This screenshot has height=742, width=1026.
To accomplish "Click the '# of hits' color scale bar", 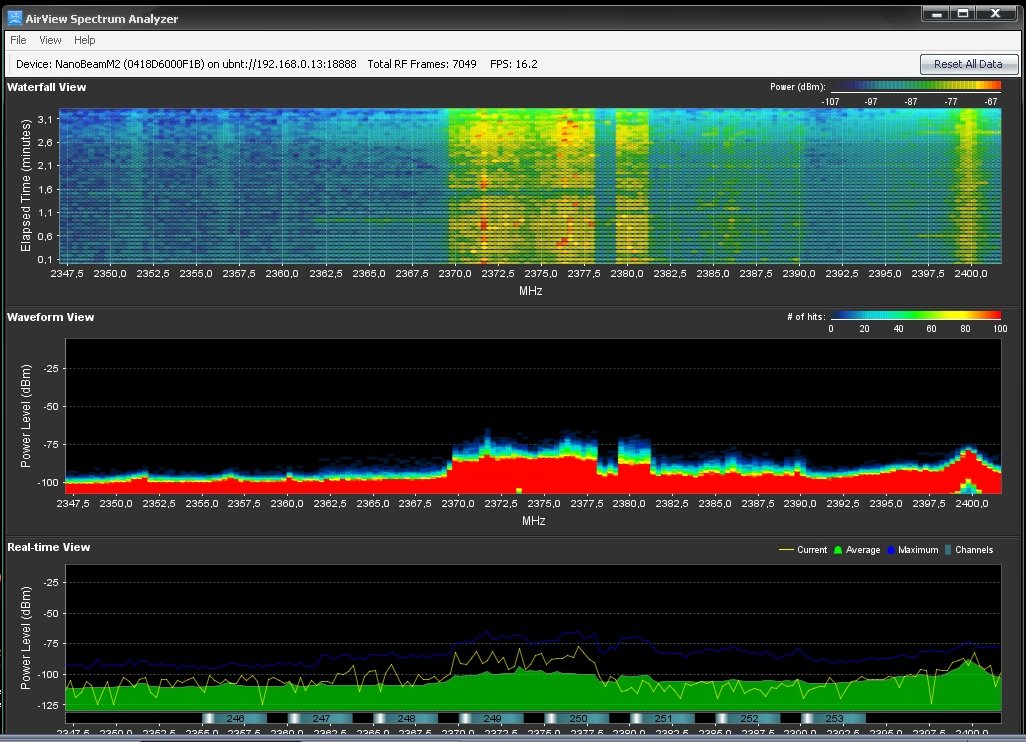I will tap(915, 317).
